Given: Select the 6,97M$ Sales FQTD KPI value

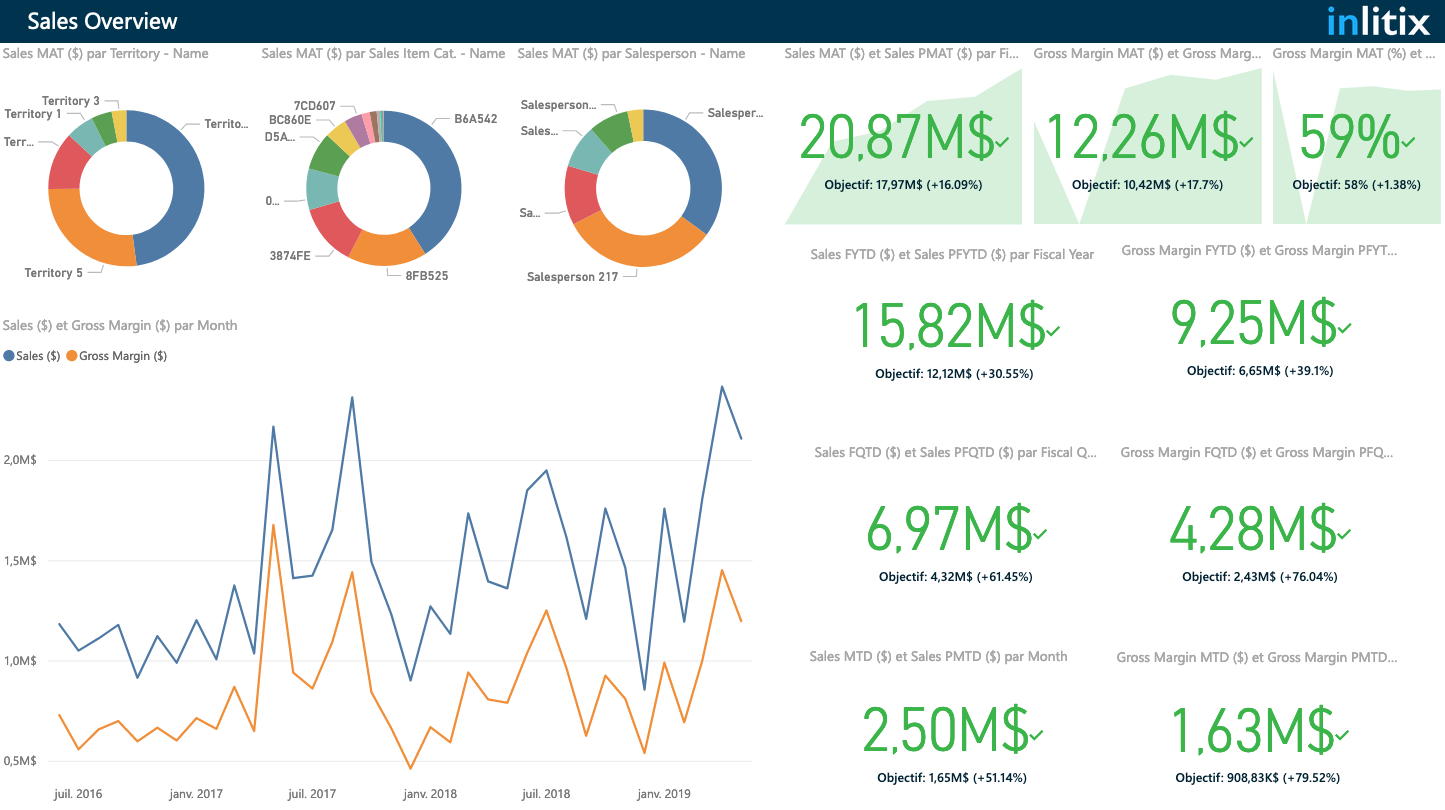Looking at the screenshot, I should tap(949, 528).
